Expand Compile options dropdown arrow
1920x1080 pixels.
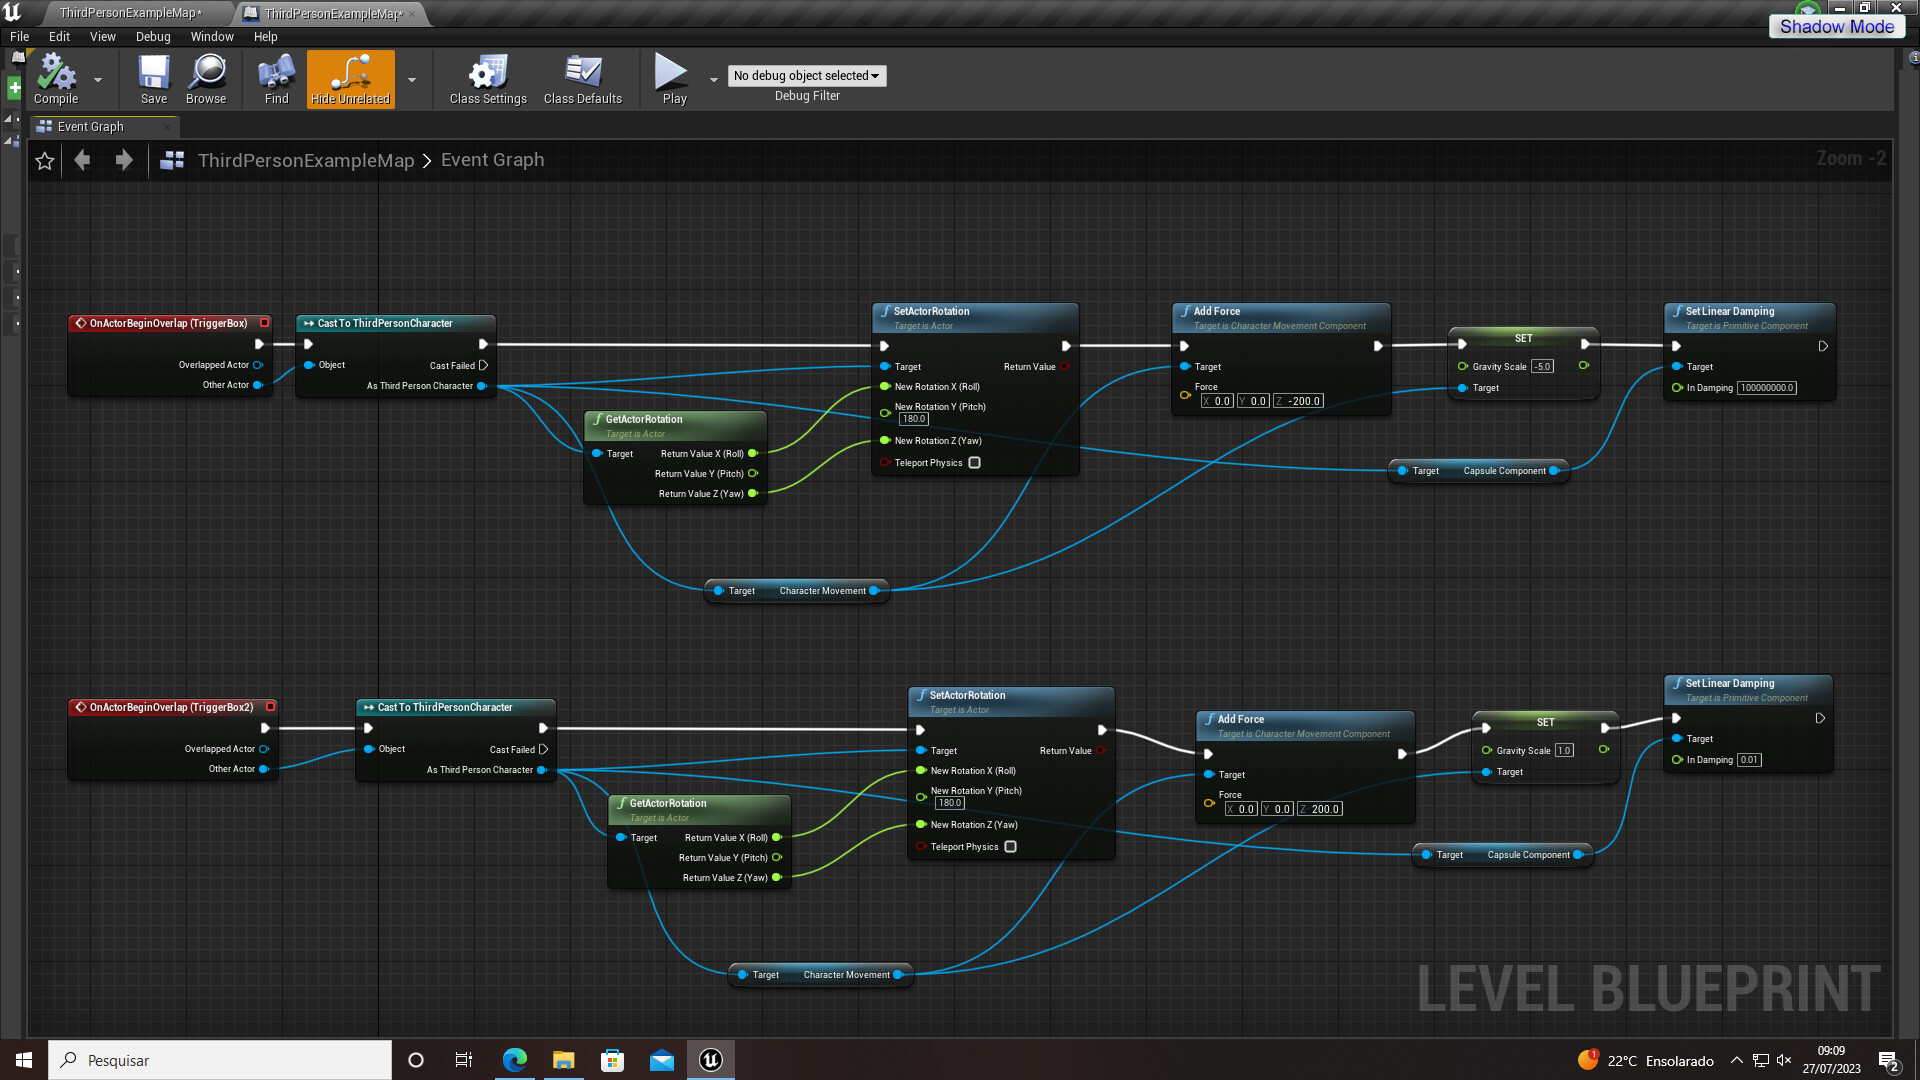click(x=98, y=80)
